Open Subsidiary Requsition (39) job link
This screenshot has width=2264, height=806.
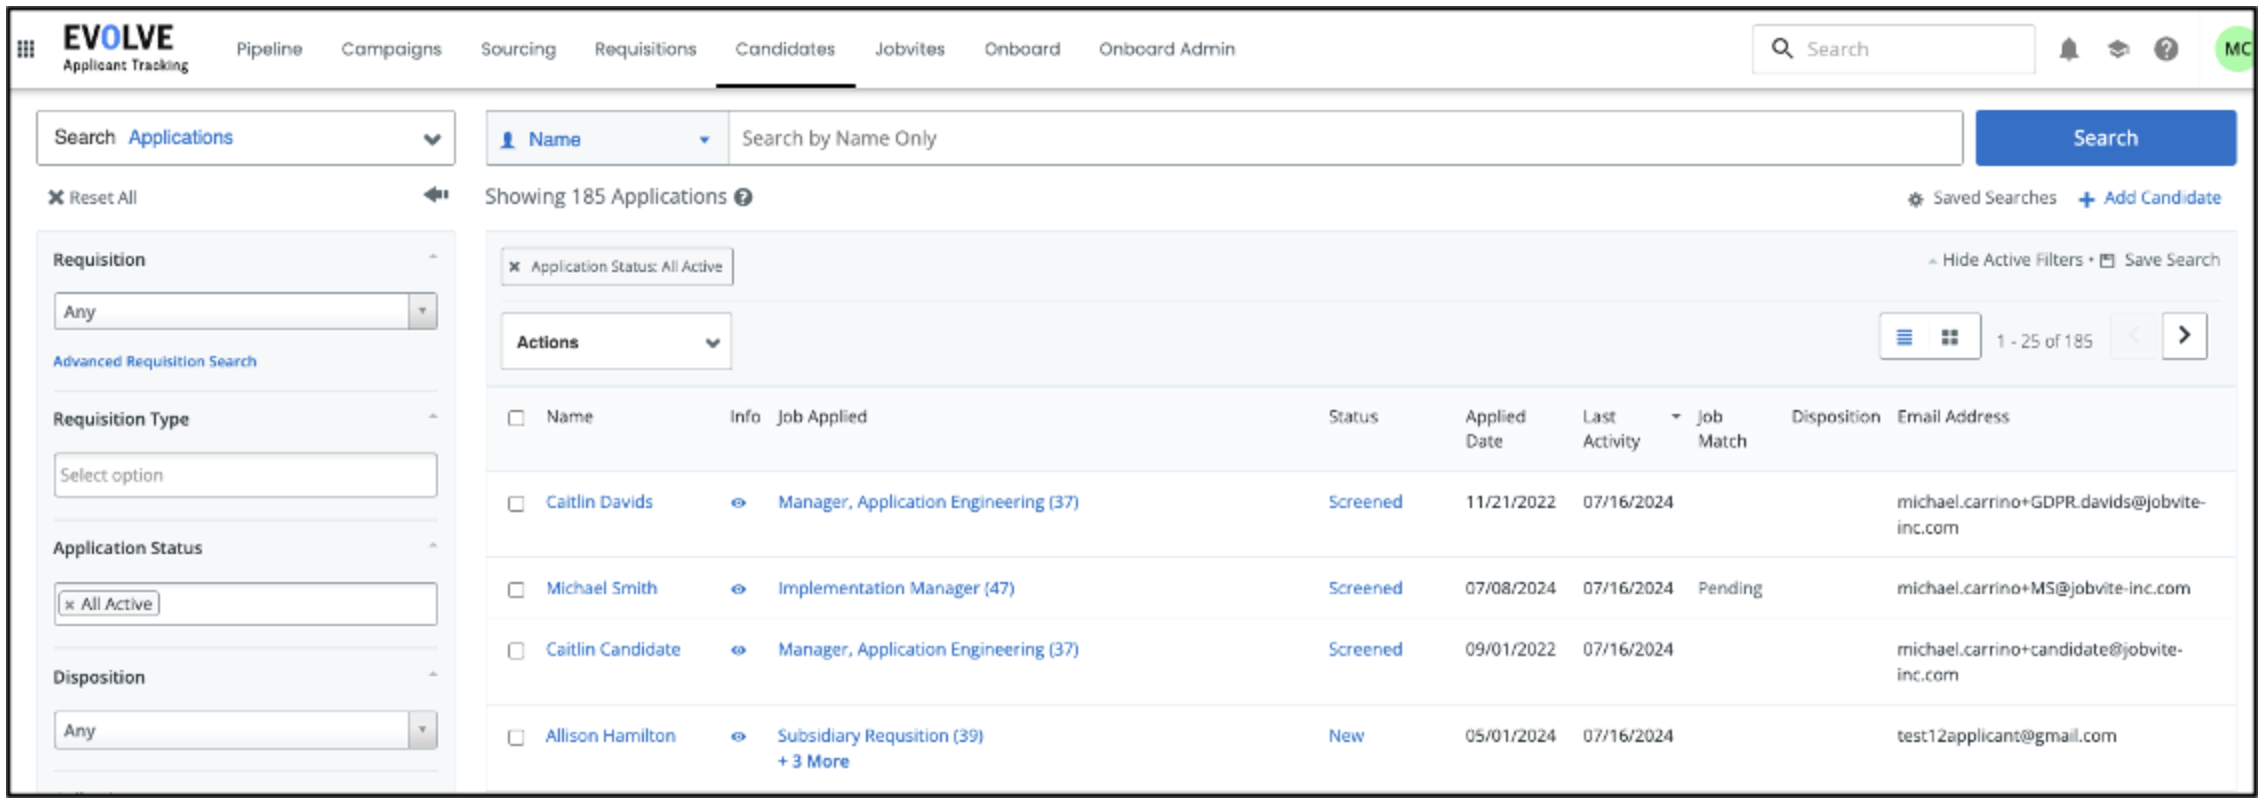click(x=880, y=736)
